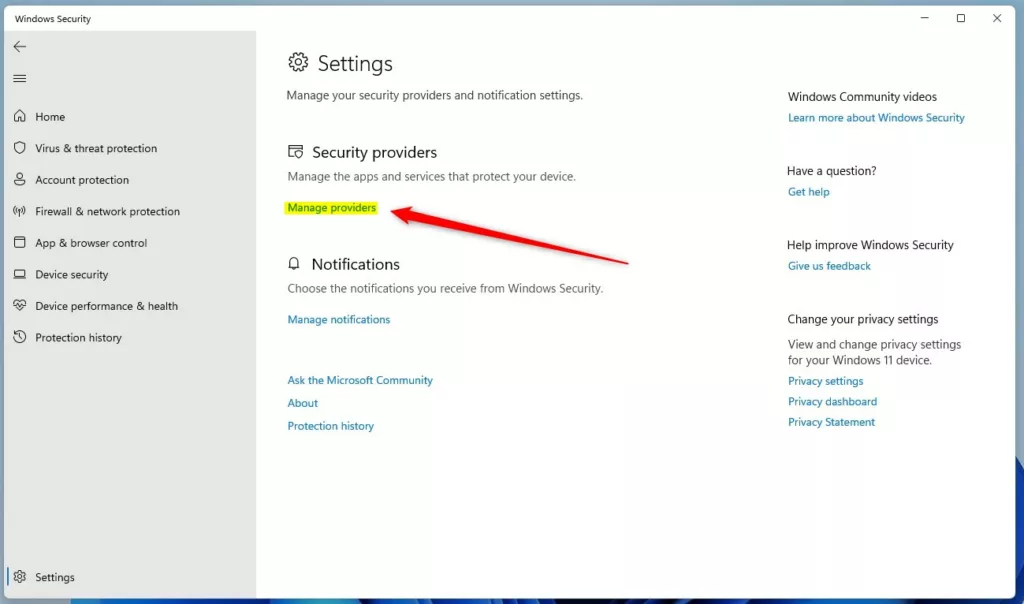Viewport: 1024px width, 604px height.
Task: Click the Protection history clock icon
Action: point(20,338)
